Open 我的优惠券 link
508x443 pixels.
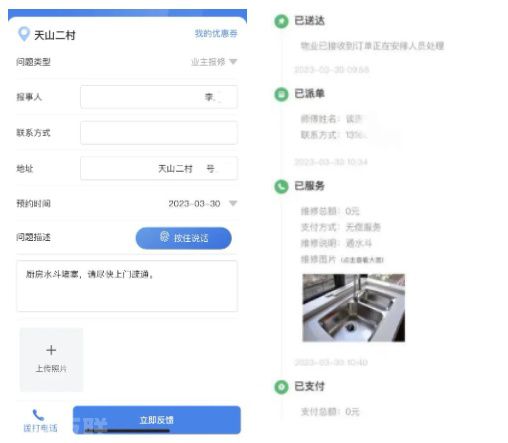pos(216,34)
